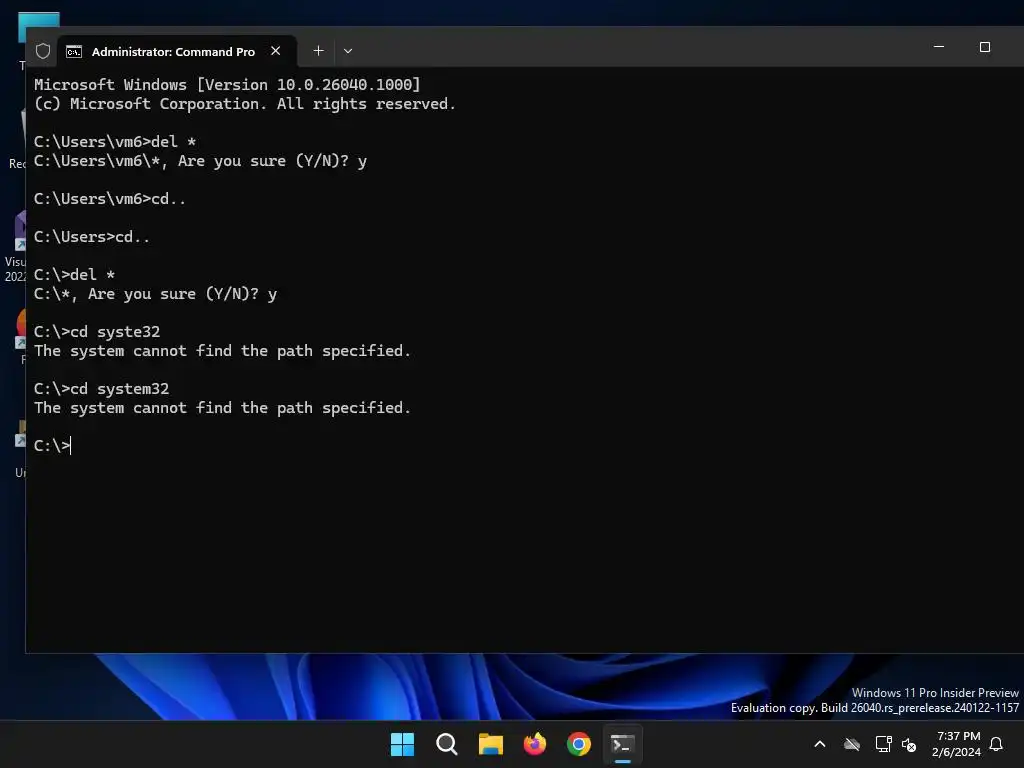The height and width of the screenshot is (768, 1024).
Task: Show hidden system tray icons
Action: (820, 744)
